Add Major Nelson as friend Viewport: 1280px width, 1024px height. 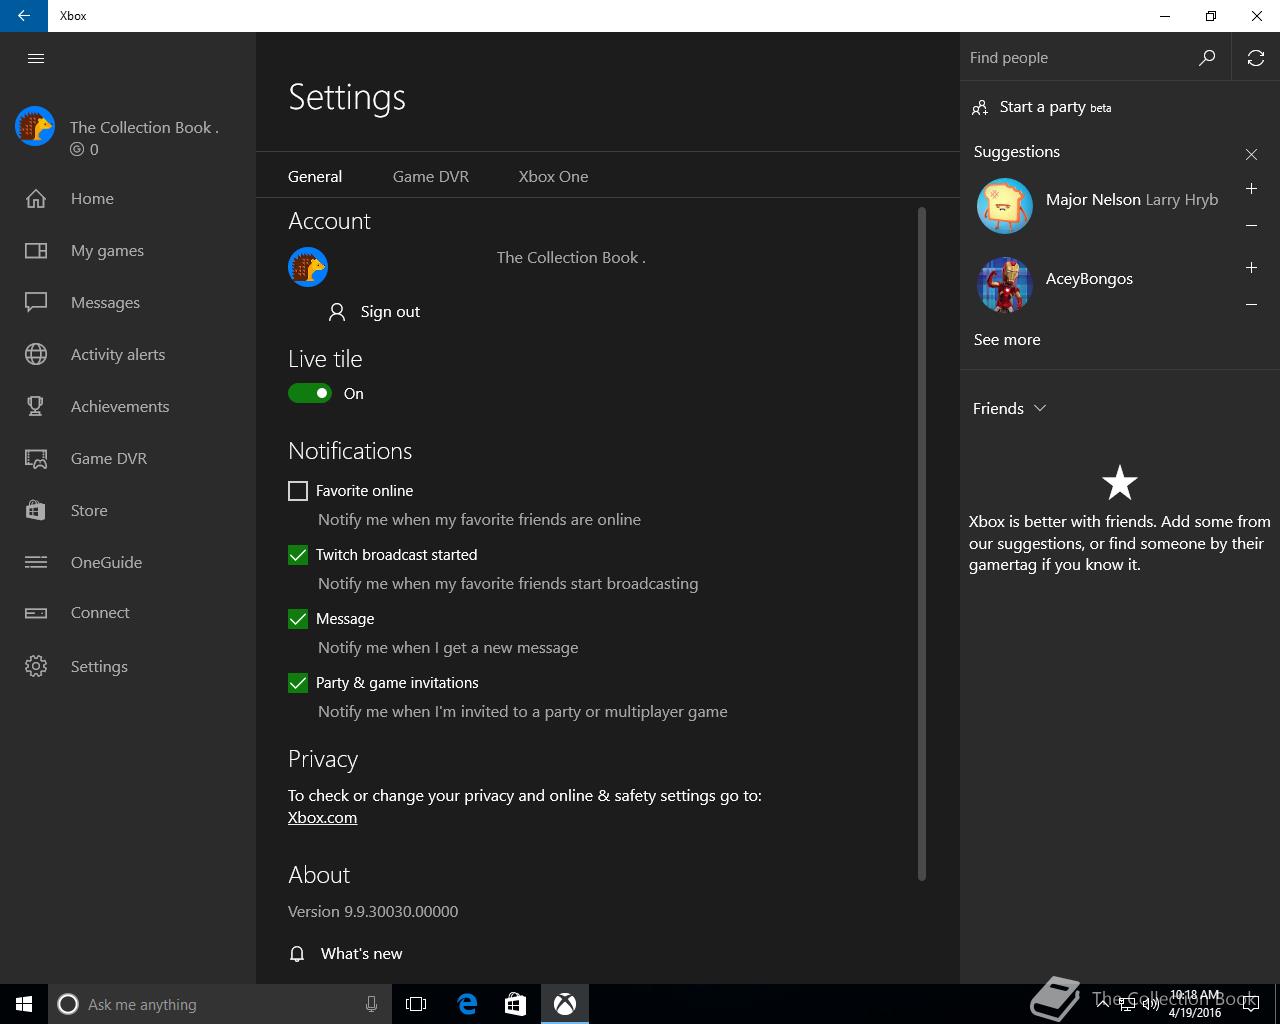pos(1251,189)
